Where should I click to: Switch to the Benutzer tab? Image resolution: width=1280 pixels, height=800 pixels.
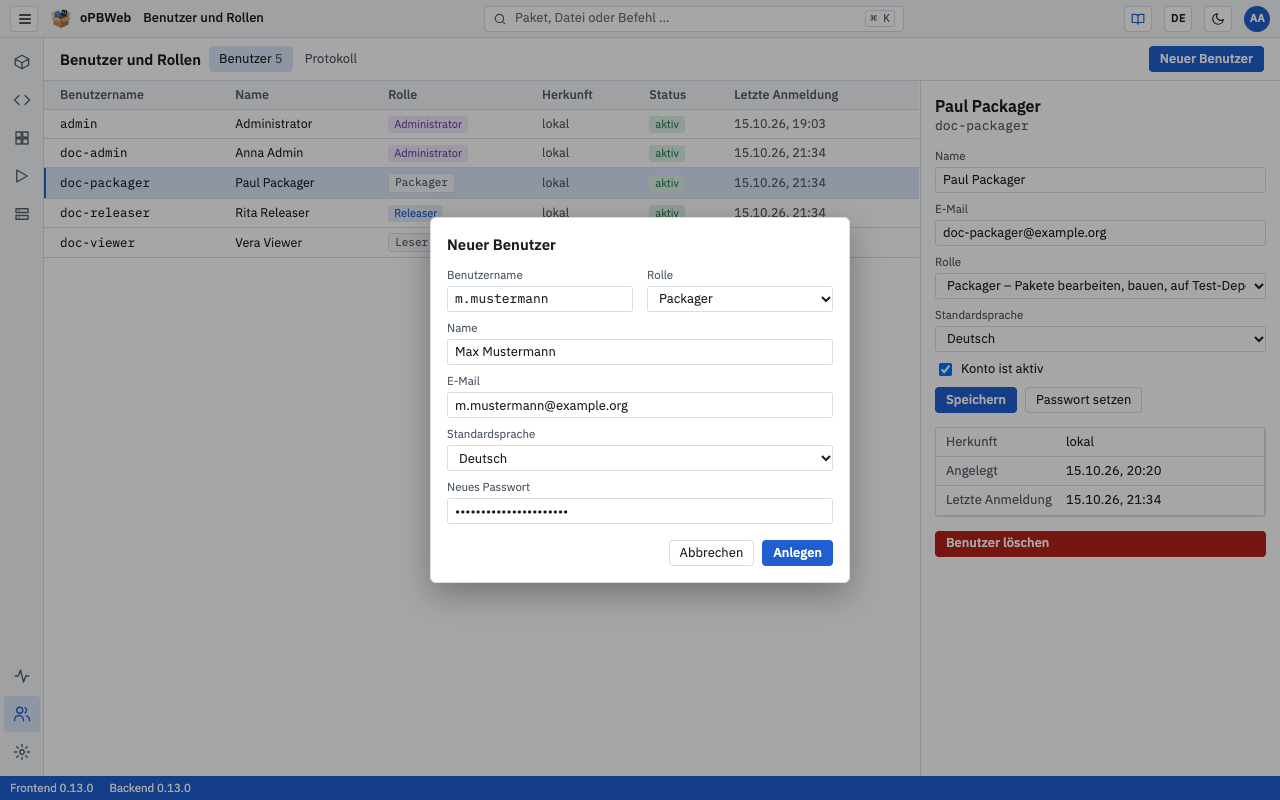point(250,59)
